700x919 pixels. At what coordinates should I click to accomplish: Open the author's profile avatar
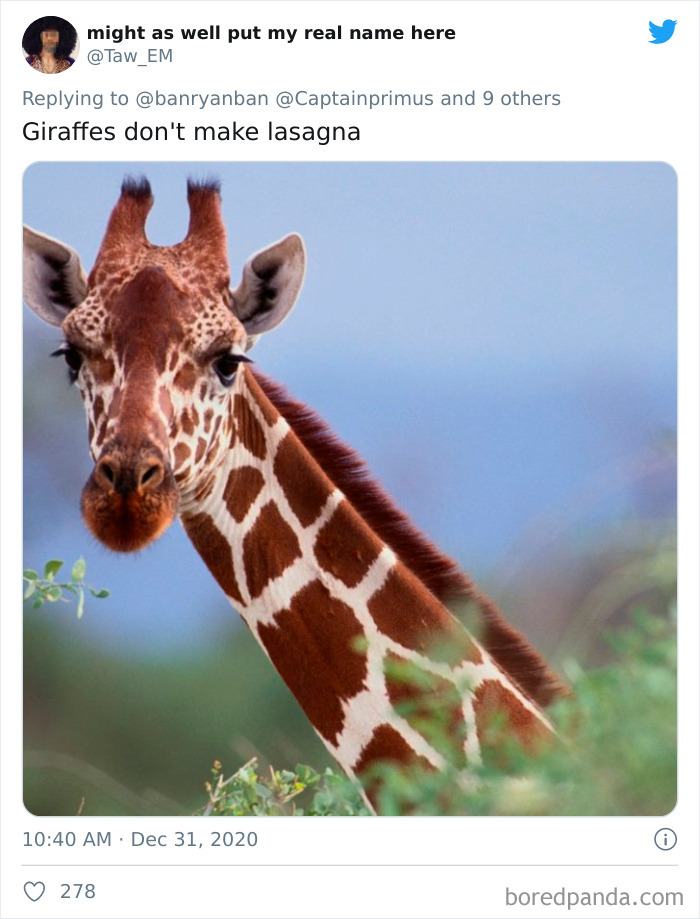(50, 45)
